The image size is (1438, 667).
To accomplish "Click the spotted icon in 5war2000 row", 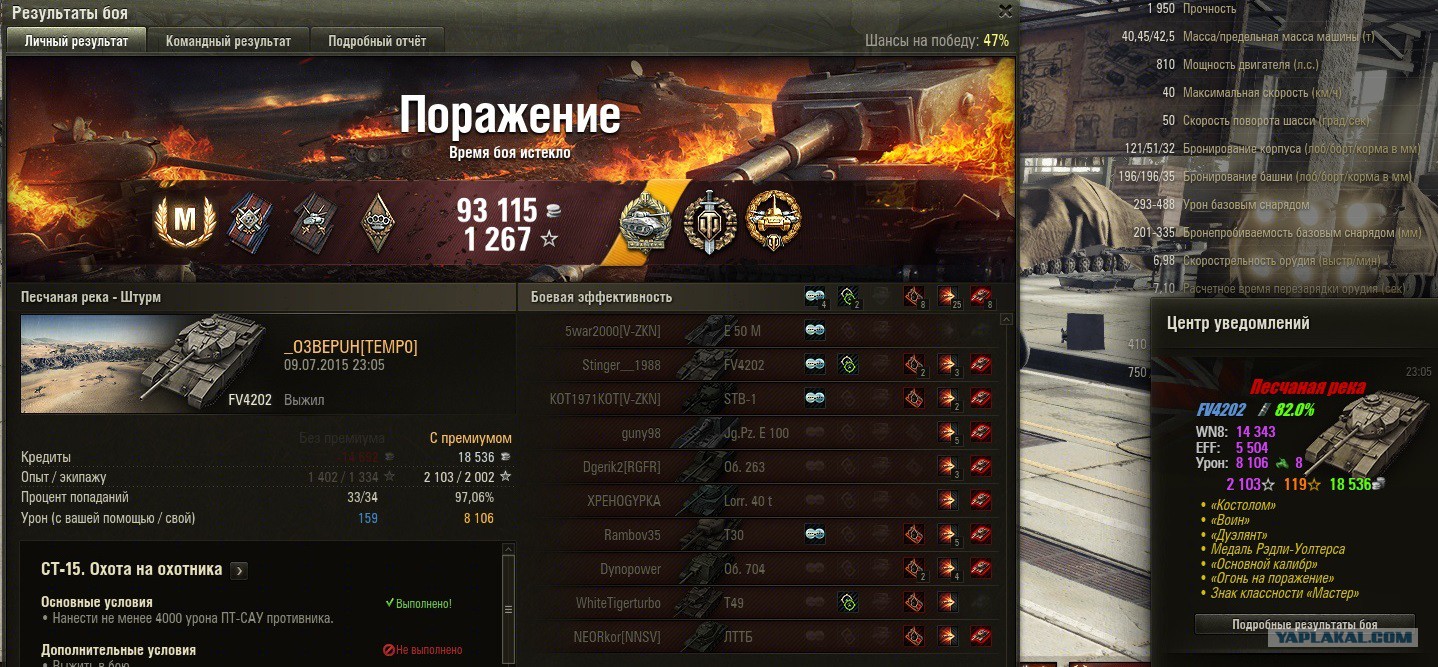I will click(815, 331).
